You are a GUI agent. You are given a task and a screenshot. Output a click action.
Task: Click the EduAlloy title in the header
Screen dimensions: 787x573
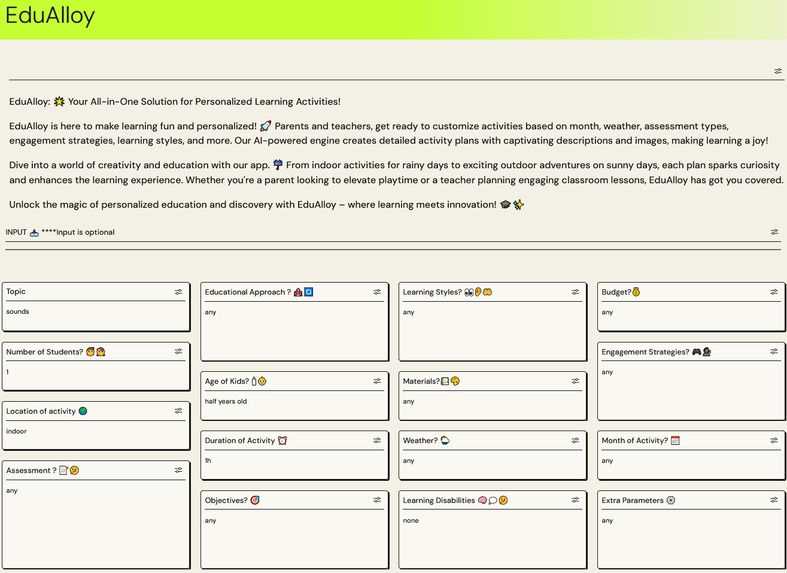pyautogui.click(x=50, y=16)
